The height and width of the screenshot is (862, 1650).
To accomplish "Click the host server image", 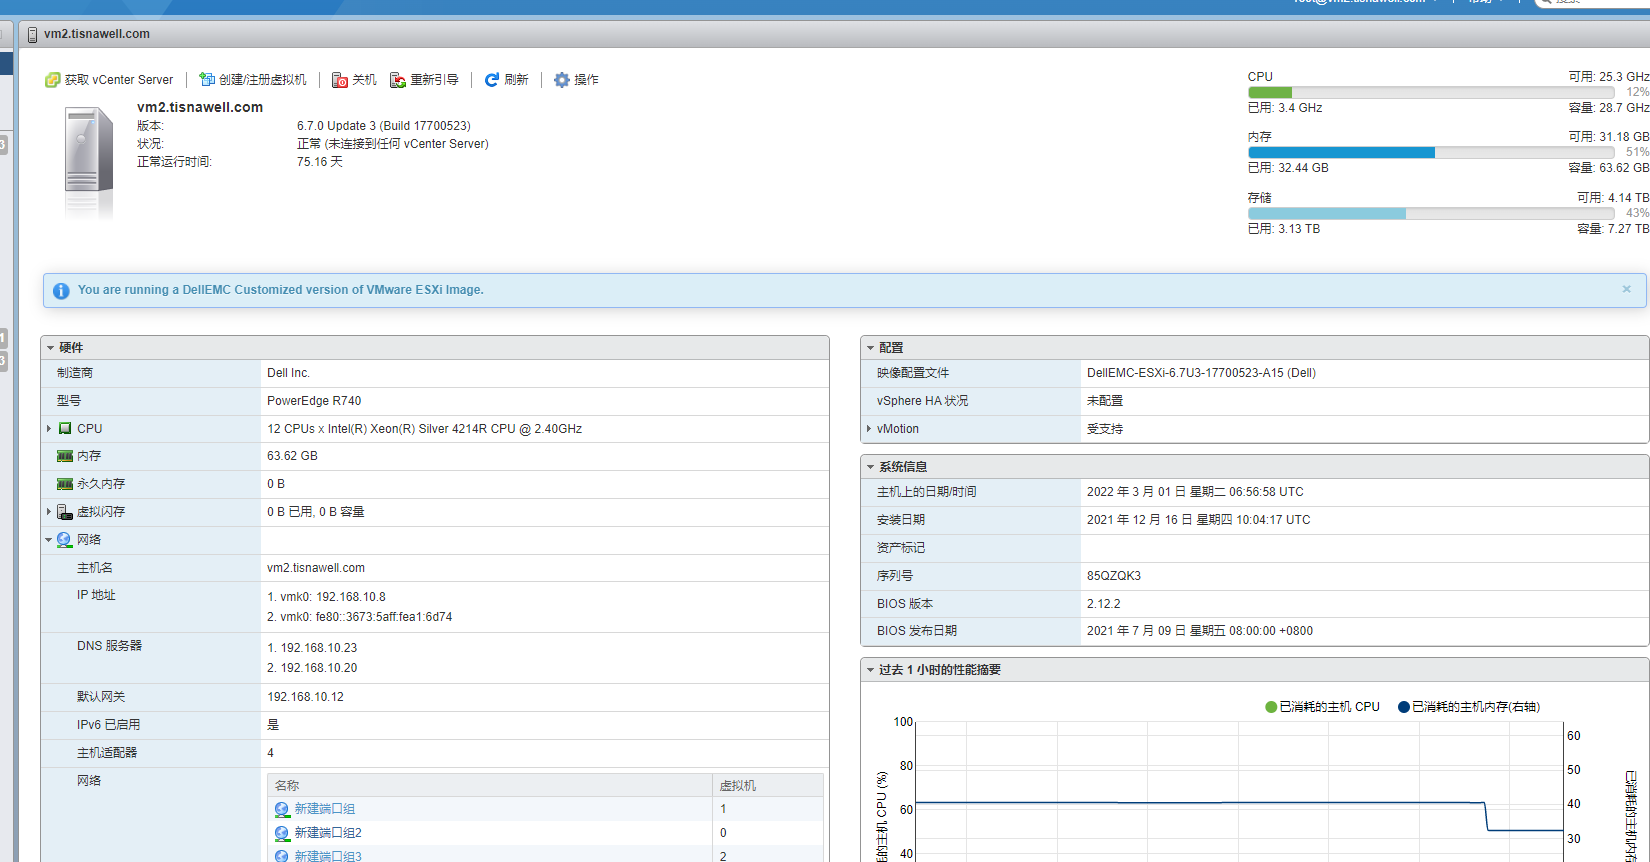I will [x=89, y=160].
